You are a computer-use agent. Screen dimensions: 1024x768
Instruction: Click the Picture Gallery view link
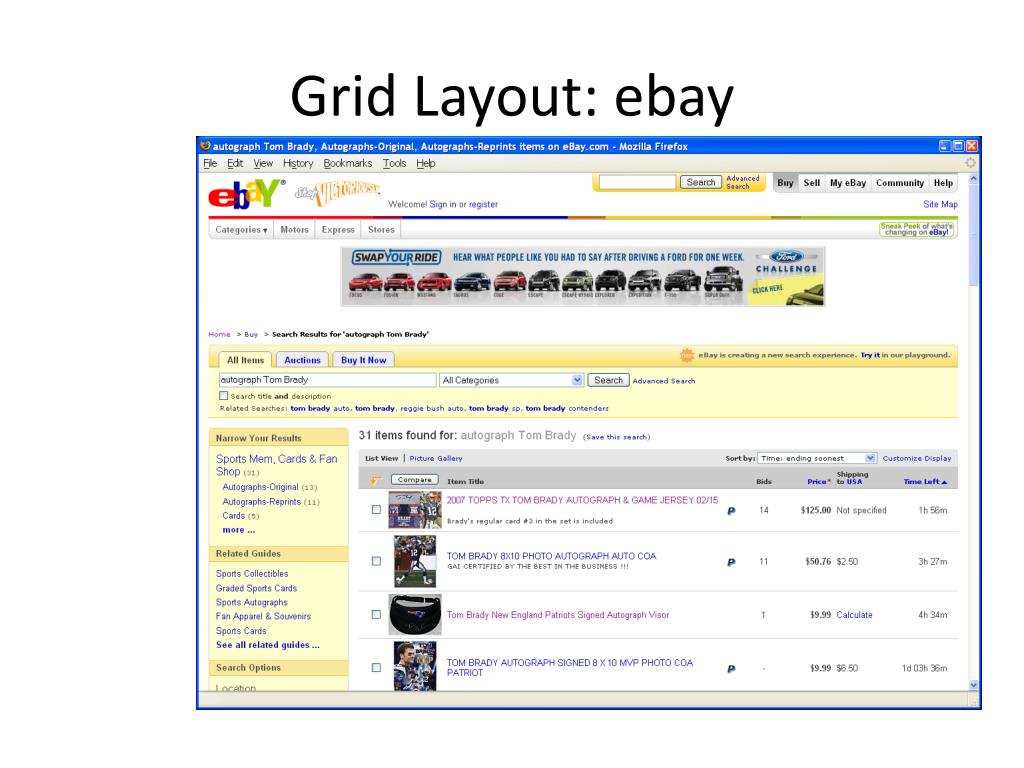coord(436,458)
